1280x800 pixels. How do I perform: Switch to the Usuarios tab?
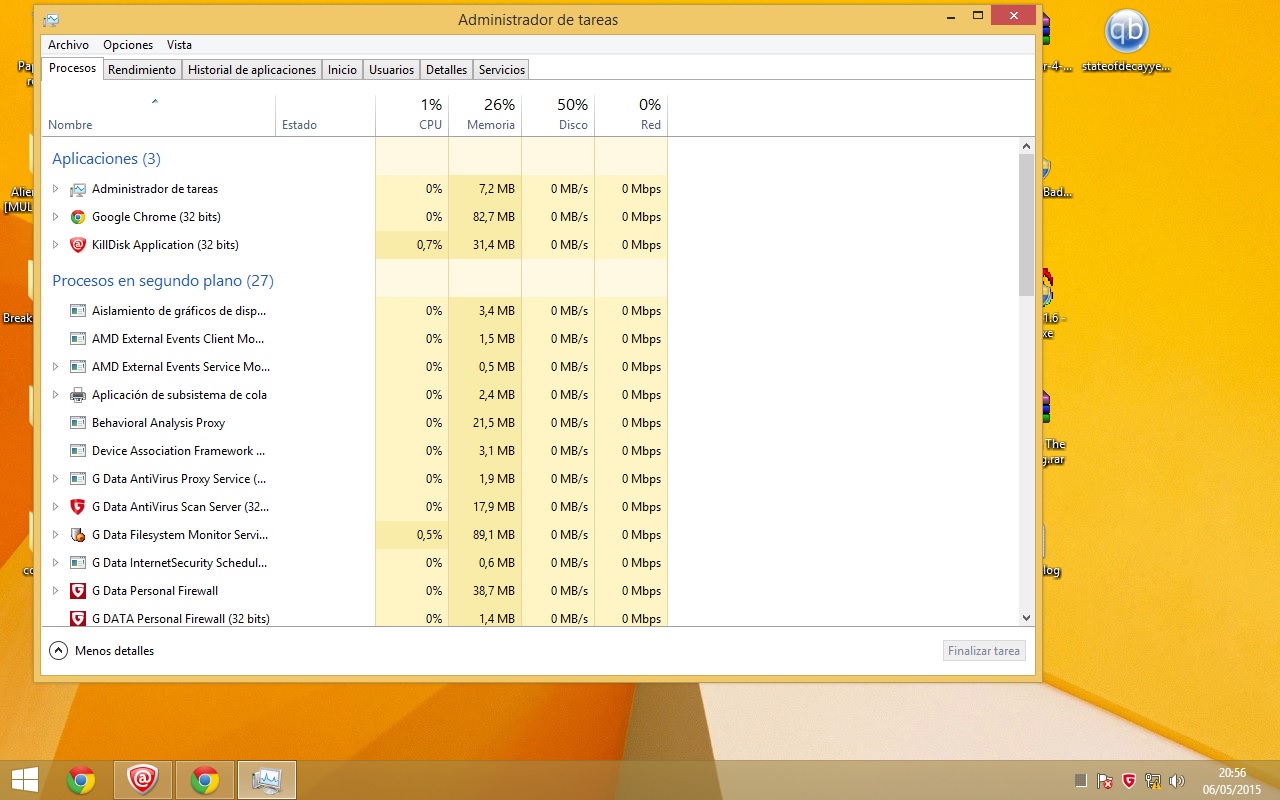(x=391, y=70)
